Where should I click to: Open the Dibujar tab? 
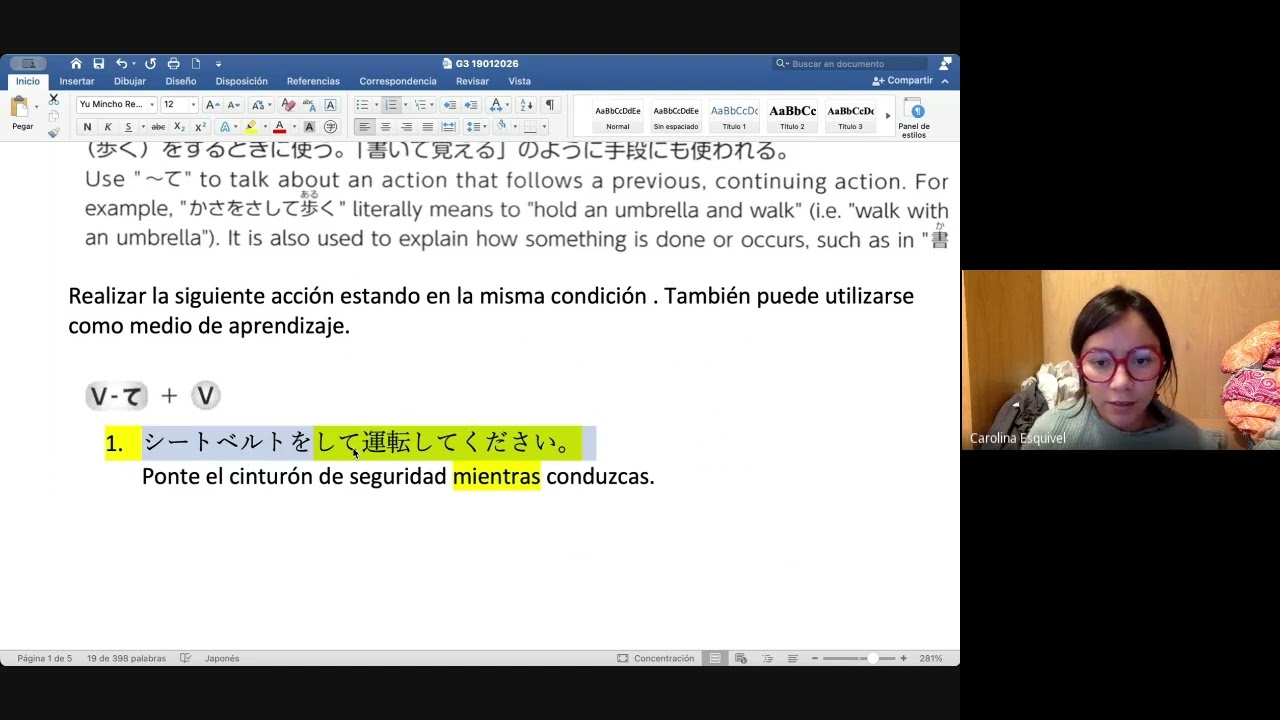[x=130, y=81]
